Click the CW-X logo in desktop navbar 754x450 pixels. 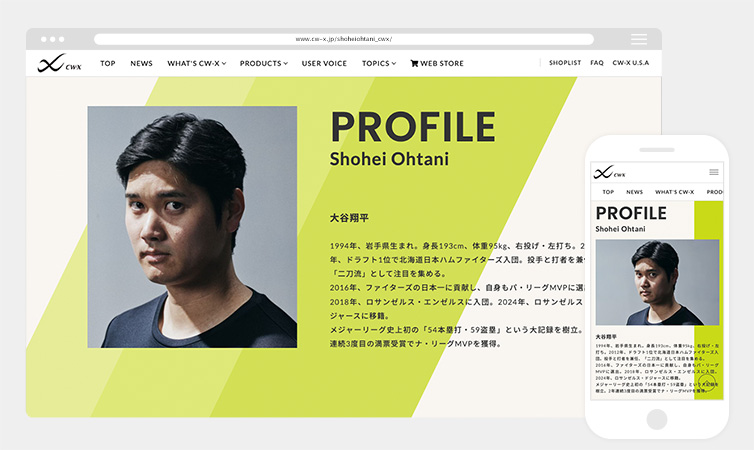(59, 63)
